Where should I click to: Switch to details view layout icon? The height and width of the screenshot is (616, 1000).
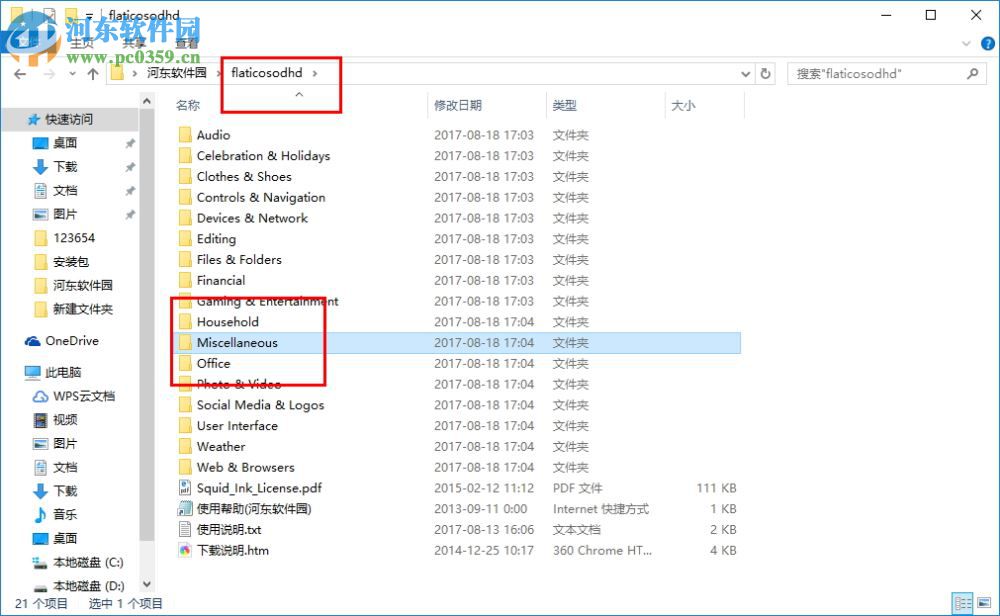point(962,603)
